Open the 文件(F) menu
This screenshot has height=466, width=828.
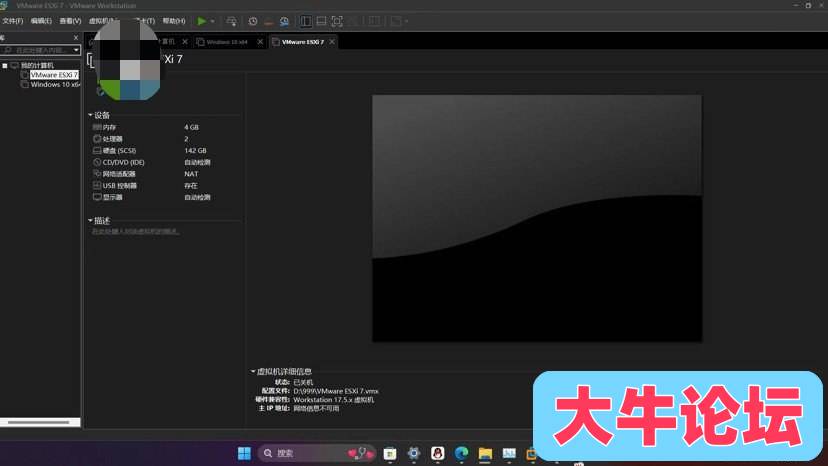point(13,21)
